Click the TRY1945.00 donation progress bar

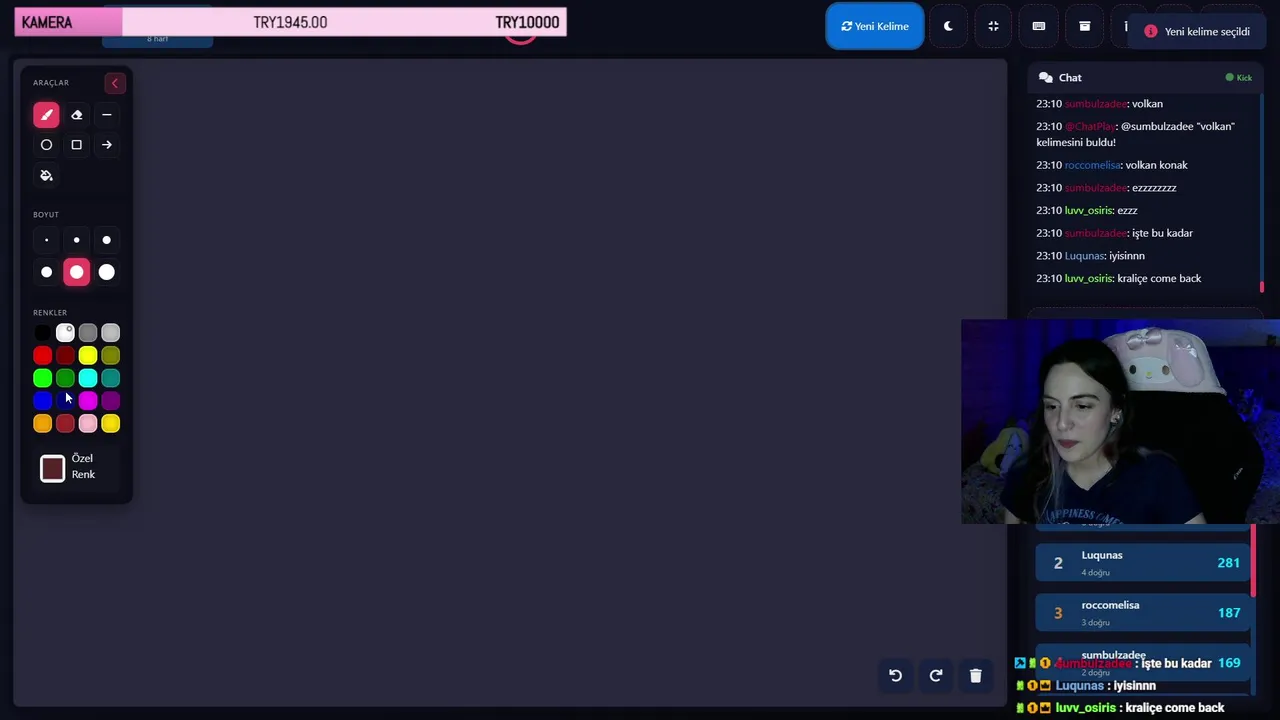point(291,22)
